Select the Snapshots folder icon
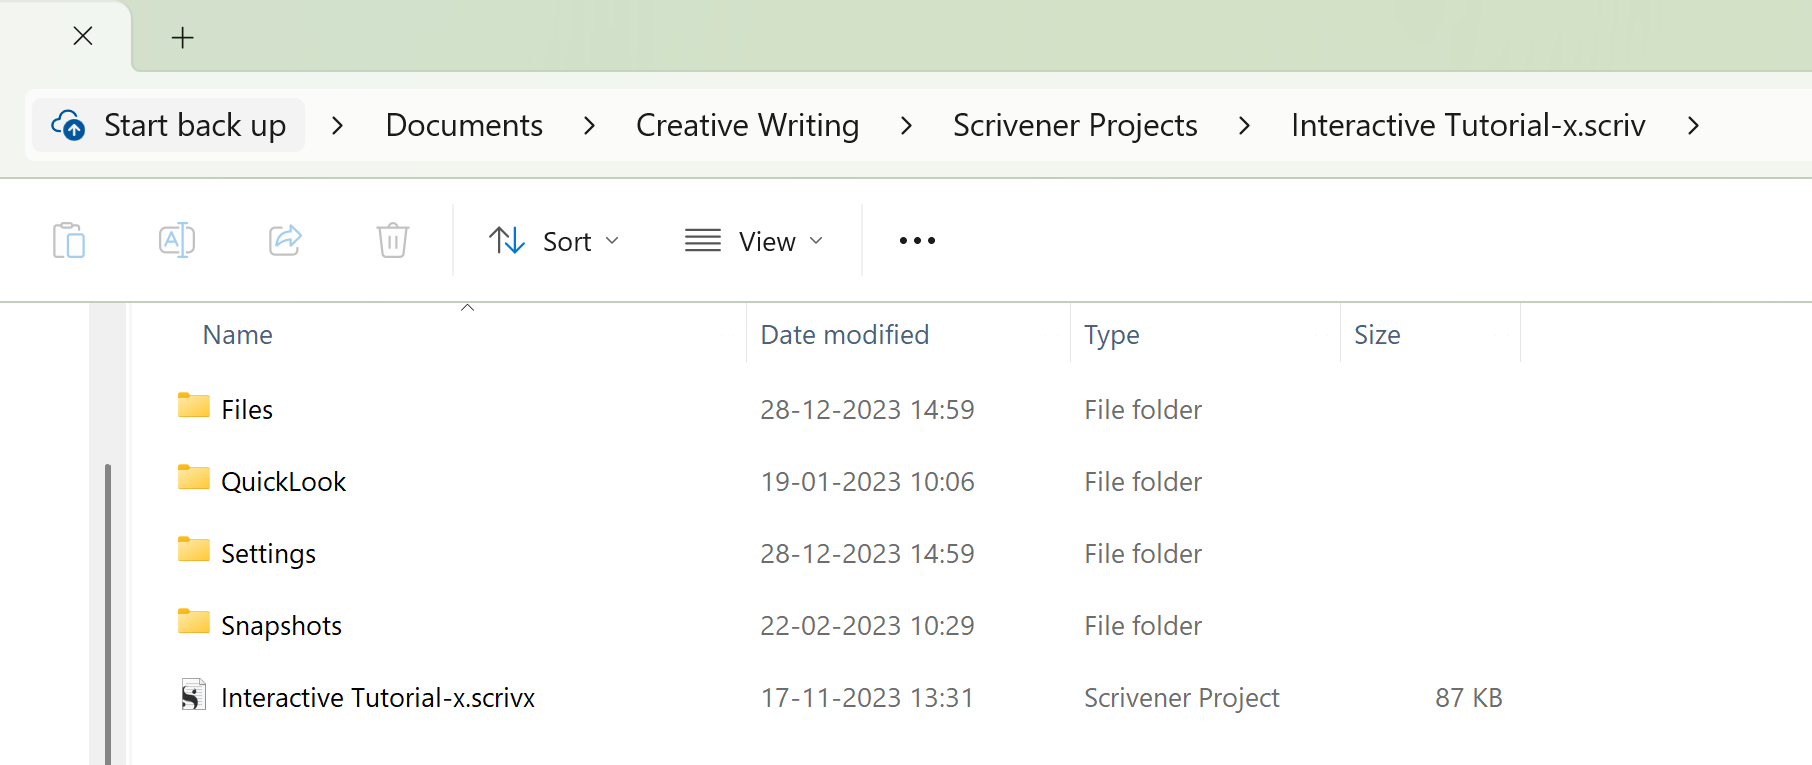Image resolution: width=1812 pixels, height=765 pixels. tap(194, 622)
